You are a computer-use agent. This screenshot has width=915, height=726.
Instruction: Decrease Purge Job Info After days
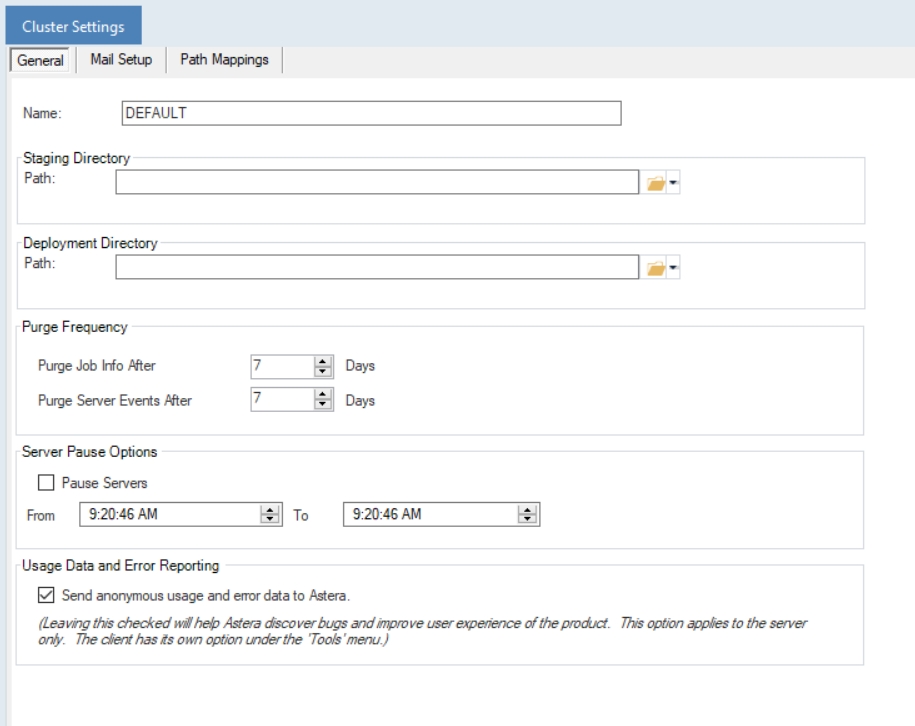pyautogui.click(x=323, y=371)
